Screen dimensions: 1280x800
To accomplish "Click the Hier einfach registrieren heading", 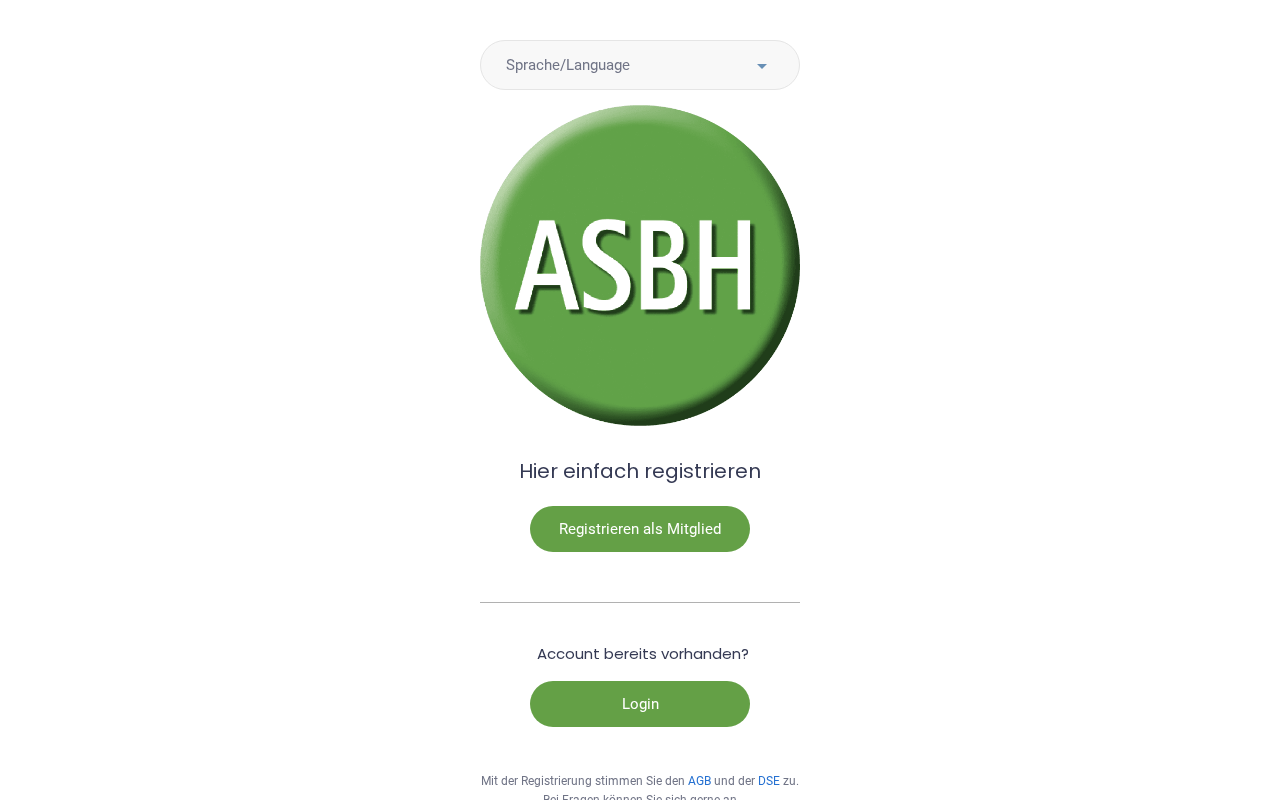I will (x=640, y=471).
